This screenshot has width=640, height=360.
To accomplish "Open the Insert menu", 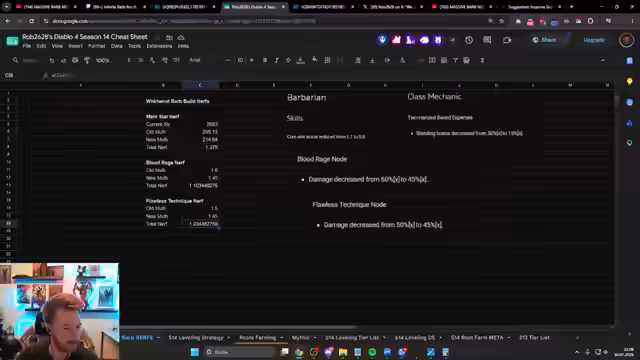I will 75,46.
